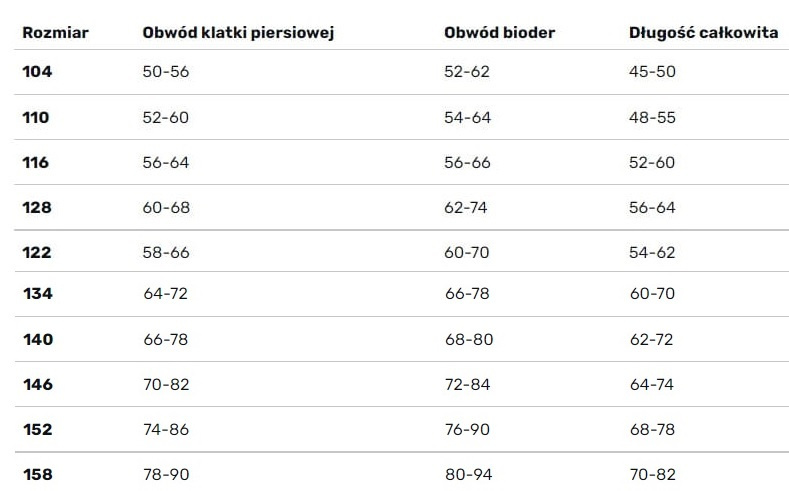Click the Rozmiar column header
The height and width of the screenshot is (491, 789).
point(55,33)
